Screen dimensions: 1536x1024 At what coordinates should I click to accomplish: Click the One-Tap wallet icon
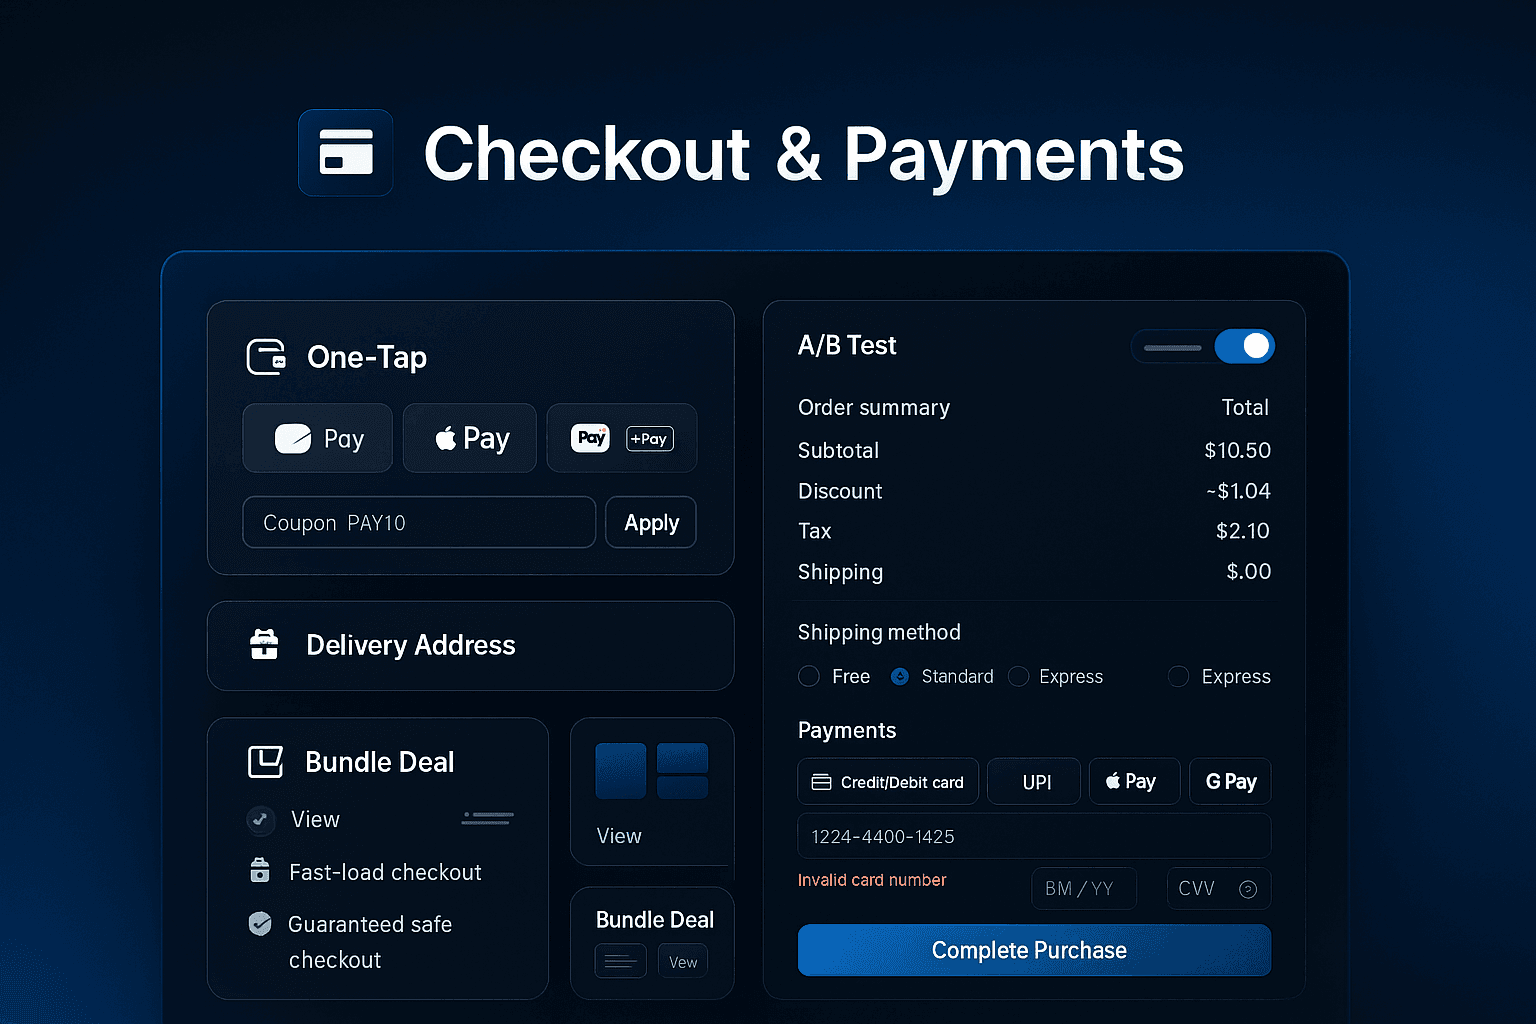click(266, 357)
